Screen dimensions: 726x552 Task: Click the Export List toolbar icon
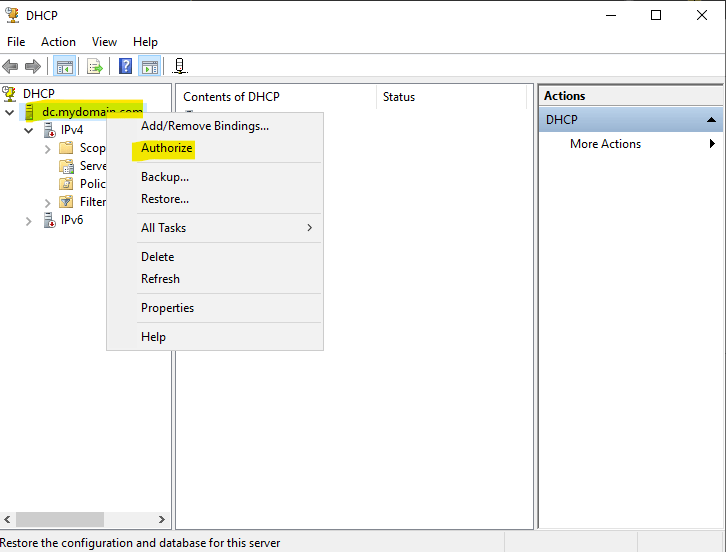[x=95, y=67]
